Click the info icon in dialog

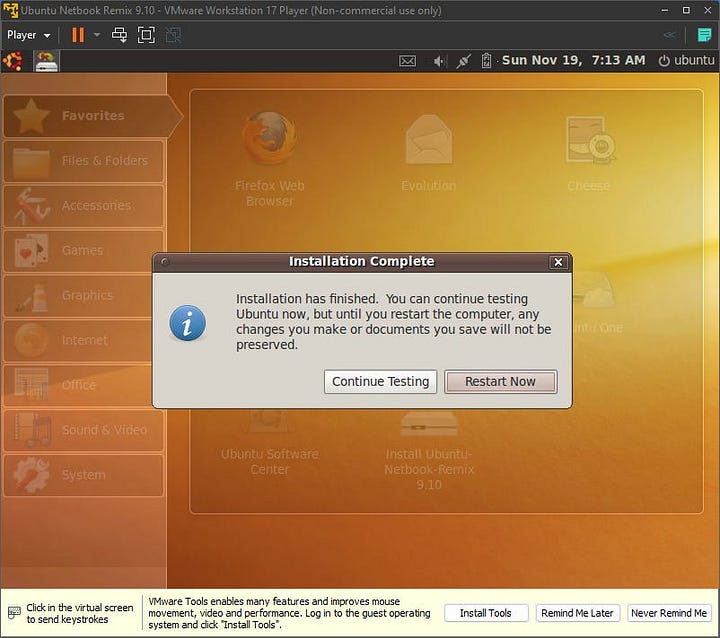187,323
